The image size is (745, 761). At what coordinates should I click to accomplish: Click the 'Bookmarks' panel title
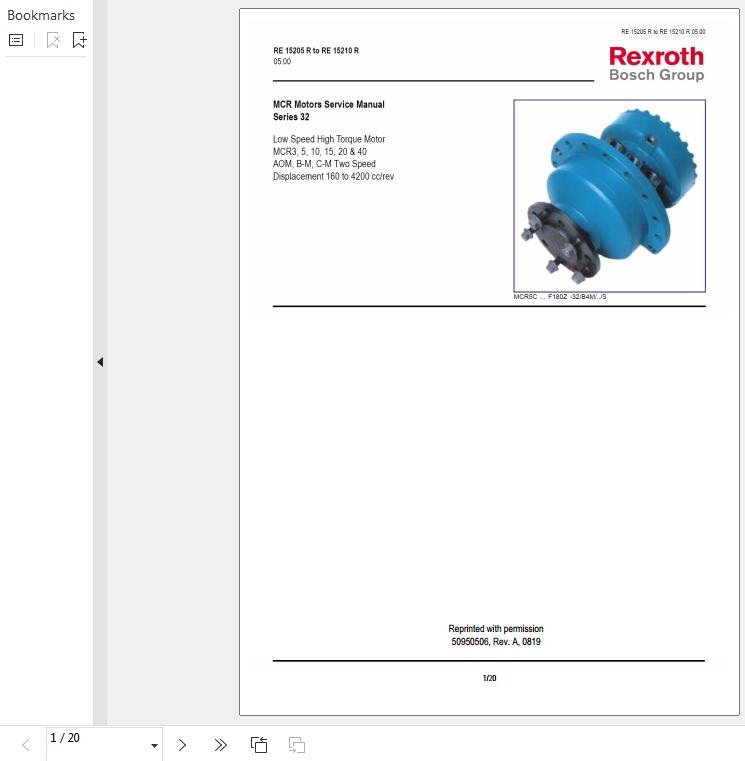(41, 16)
